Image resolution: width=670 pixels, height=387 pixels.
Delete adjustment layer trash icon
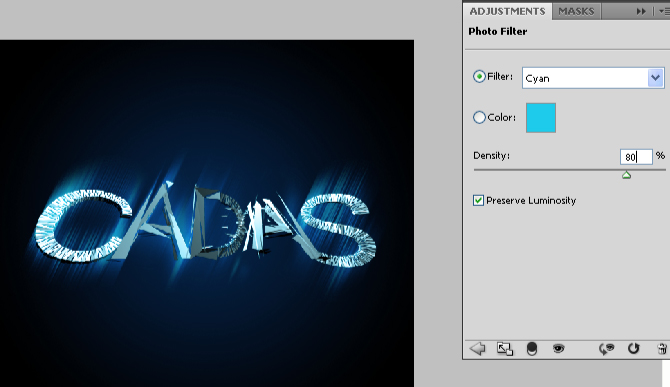click(x=662, y=349)
